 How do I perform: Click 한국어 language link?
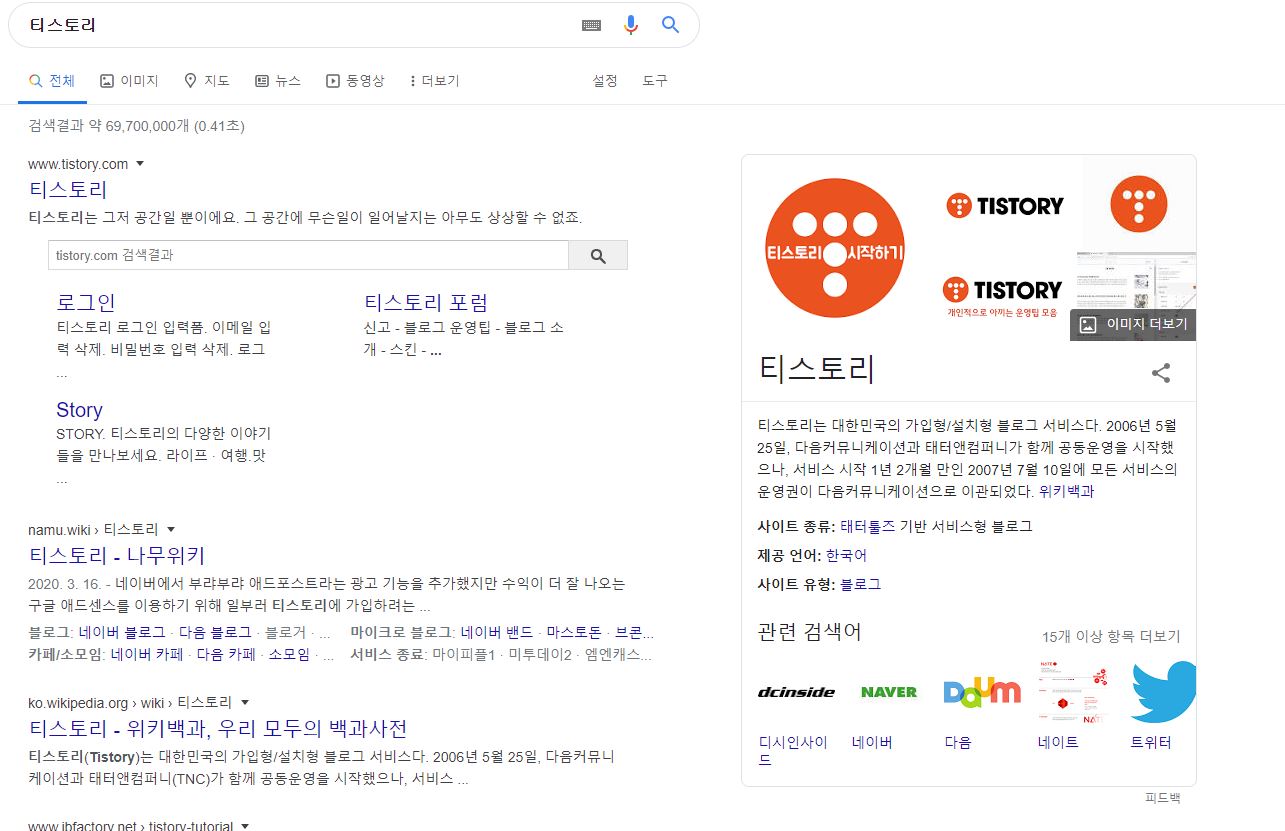846,555
